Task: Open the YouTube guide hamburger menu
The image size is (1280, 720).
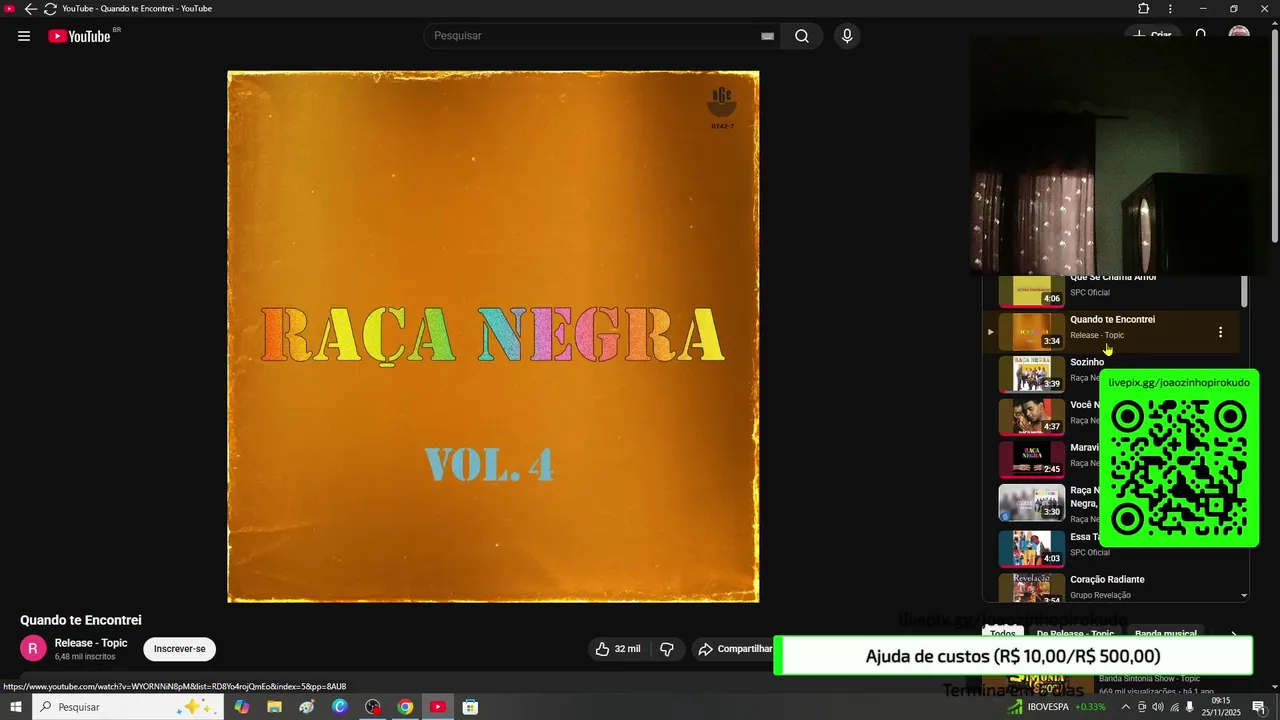Action: coord(24,36)
